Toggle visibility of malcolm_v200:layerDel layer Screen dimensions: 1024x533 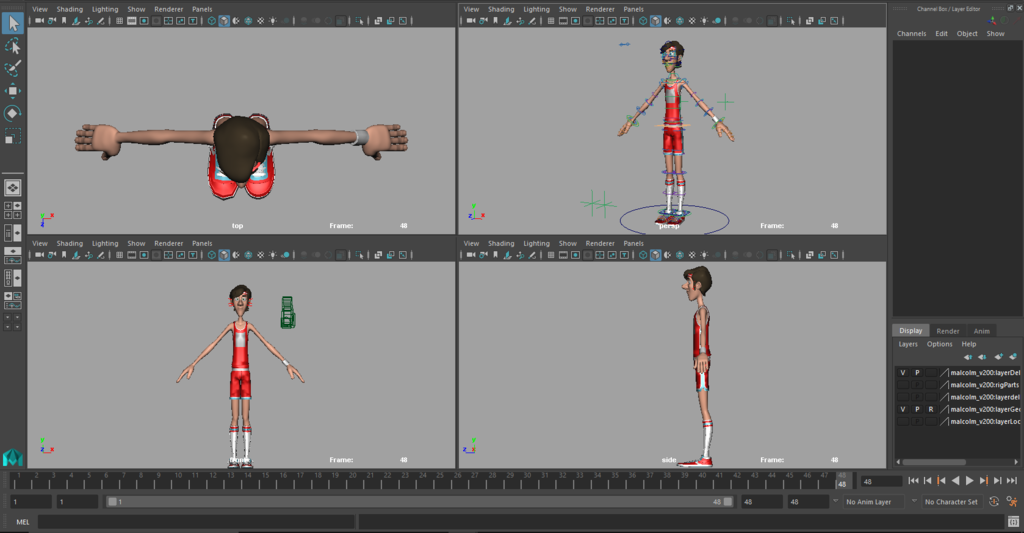[903, 373]
